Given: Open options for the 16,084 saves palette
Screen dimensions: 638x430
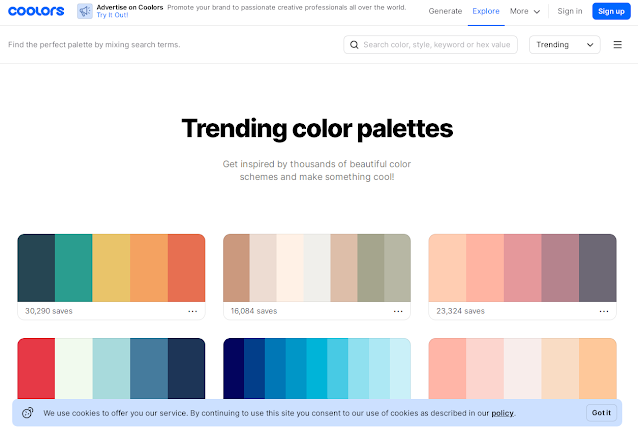Looking at the screenshot, I should point(397,311).
